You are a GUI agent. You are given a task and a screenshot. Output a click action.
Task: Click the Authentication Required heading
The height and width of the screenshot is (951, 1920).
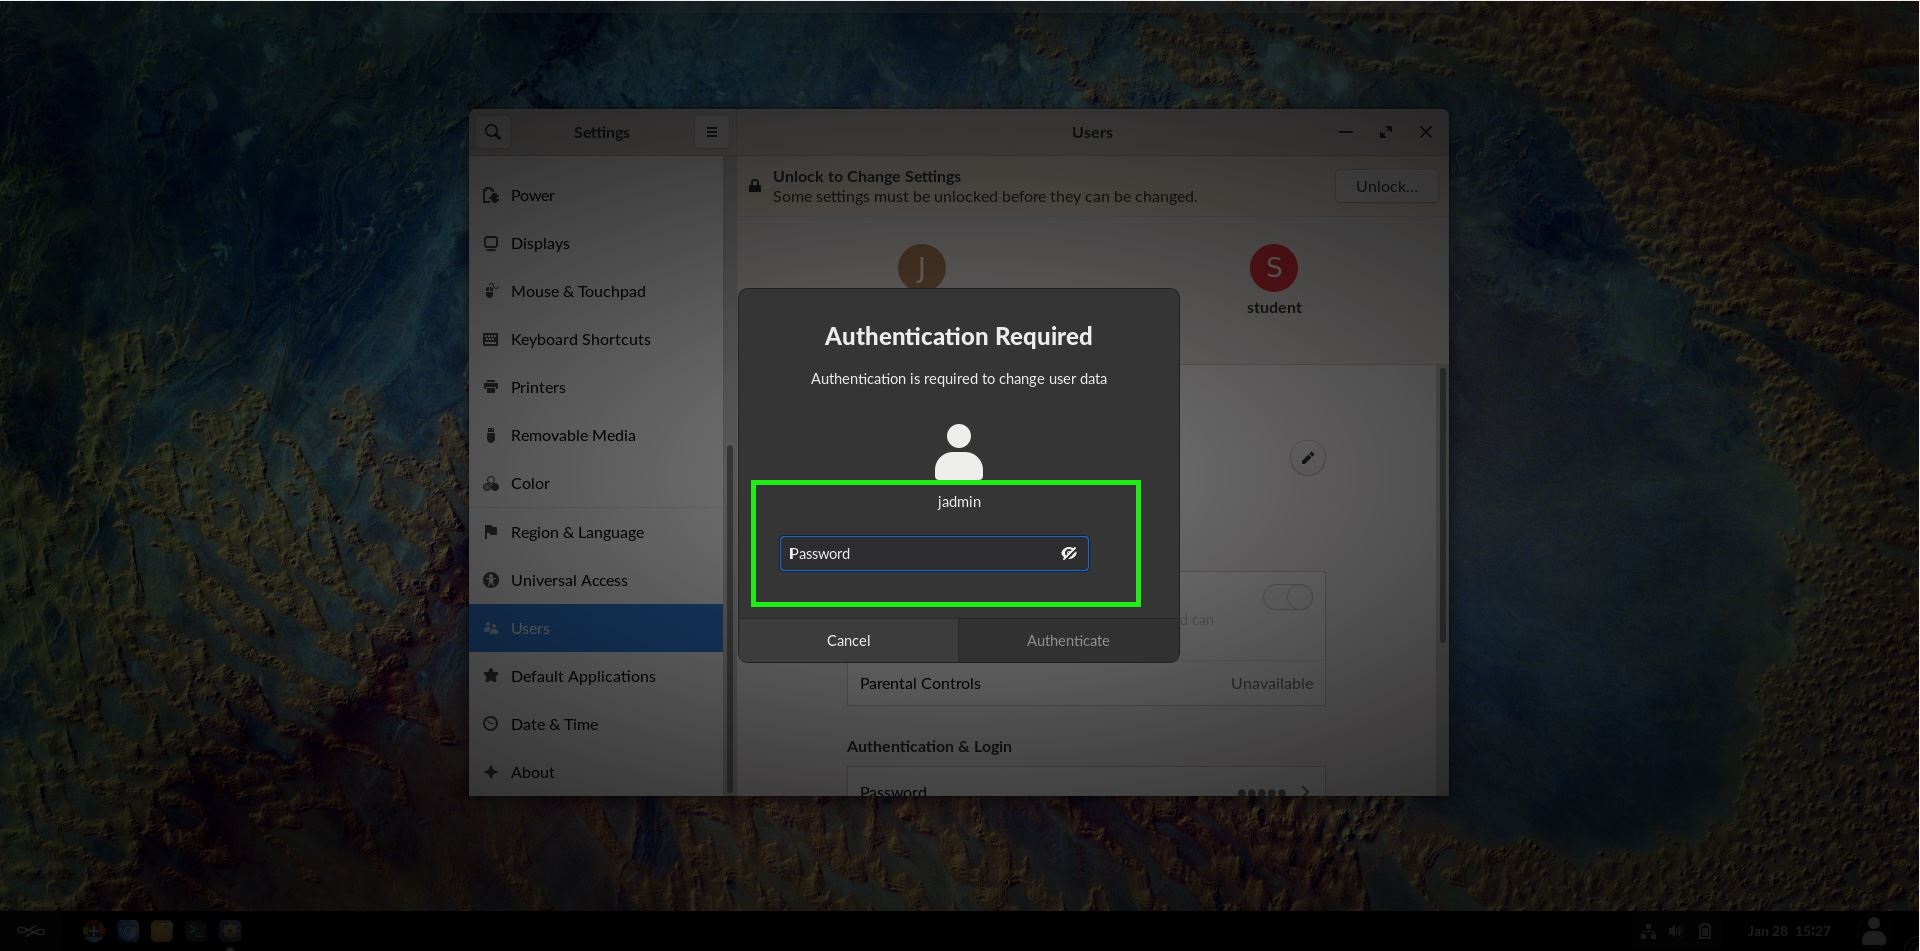click(958, 336)
